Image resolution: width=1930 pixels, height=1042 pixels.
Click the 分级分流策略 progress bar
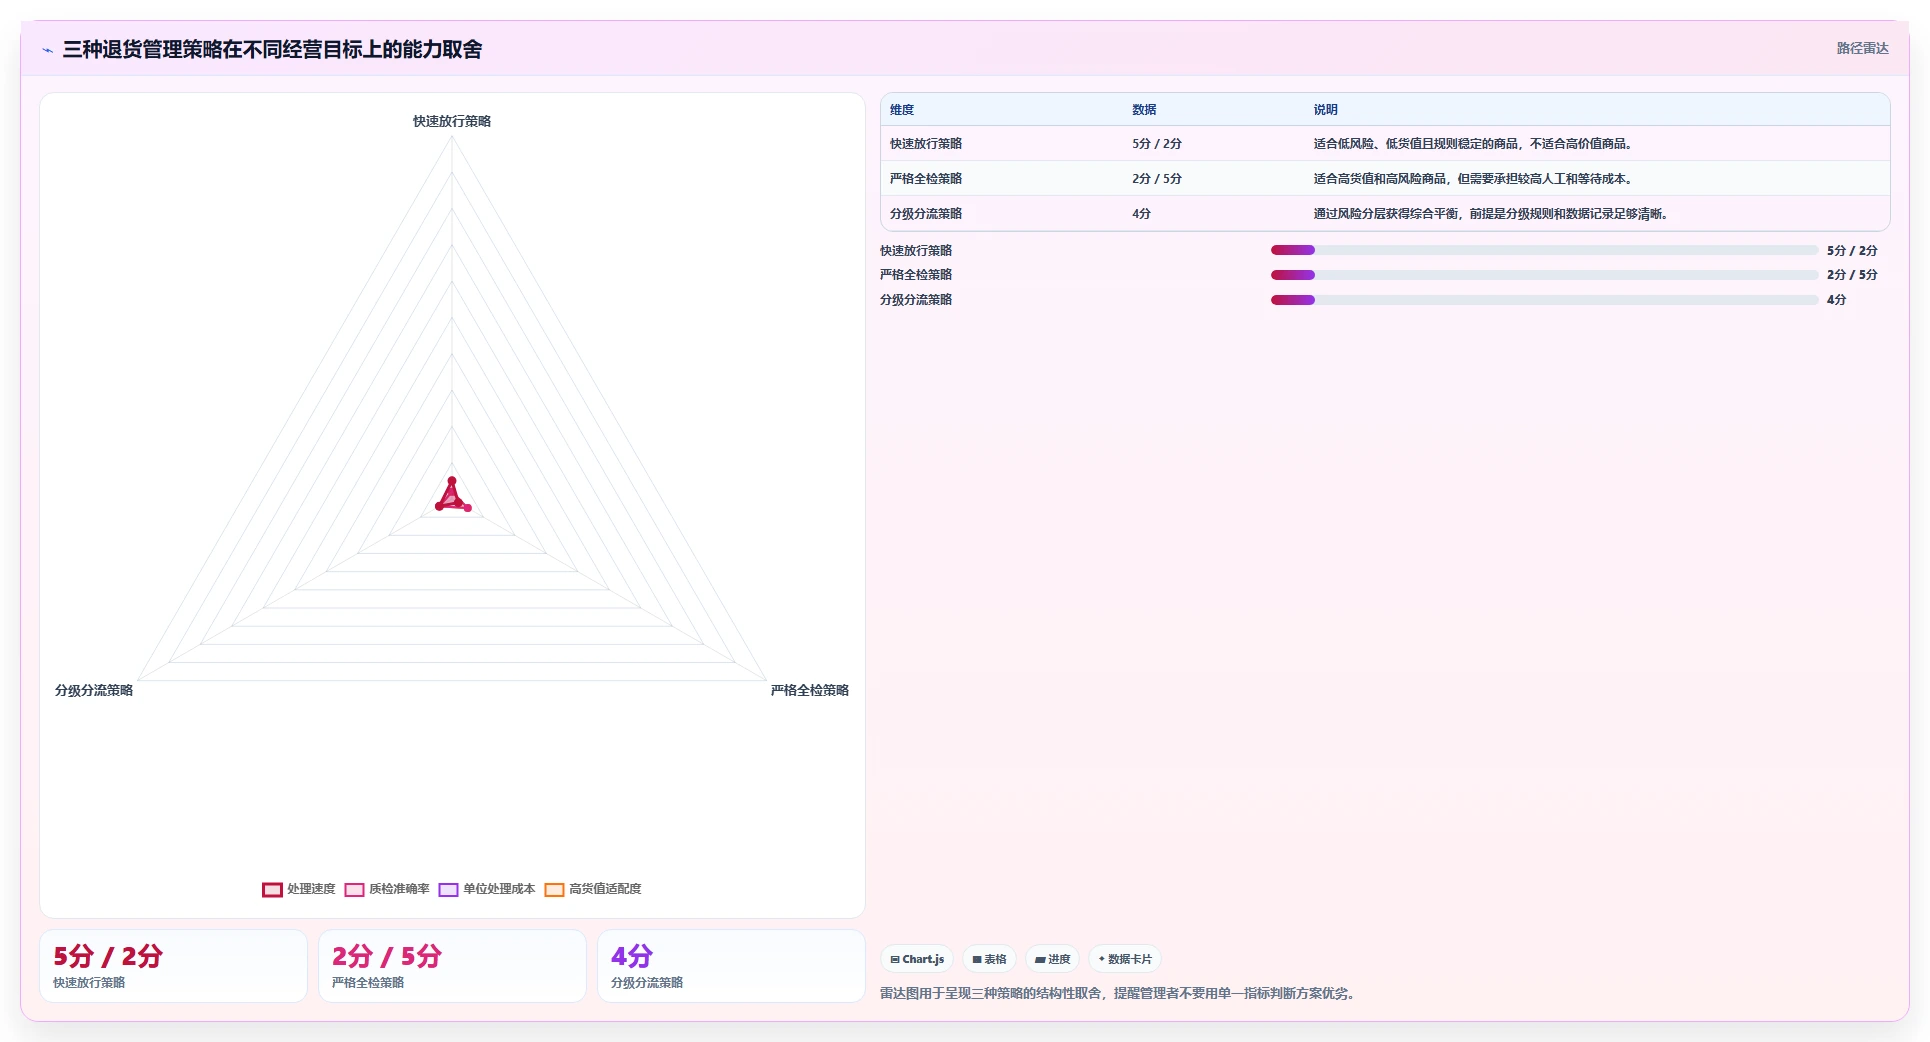tap(1544, 300)
